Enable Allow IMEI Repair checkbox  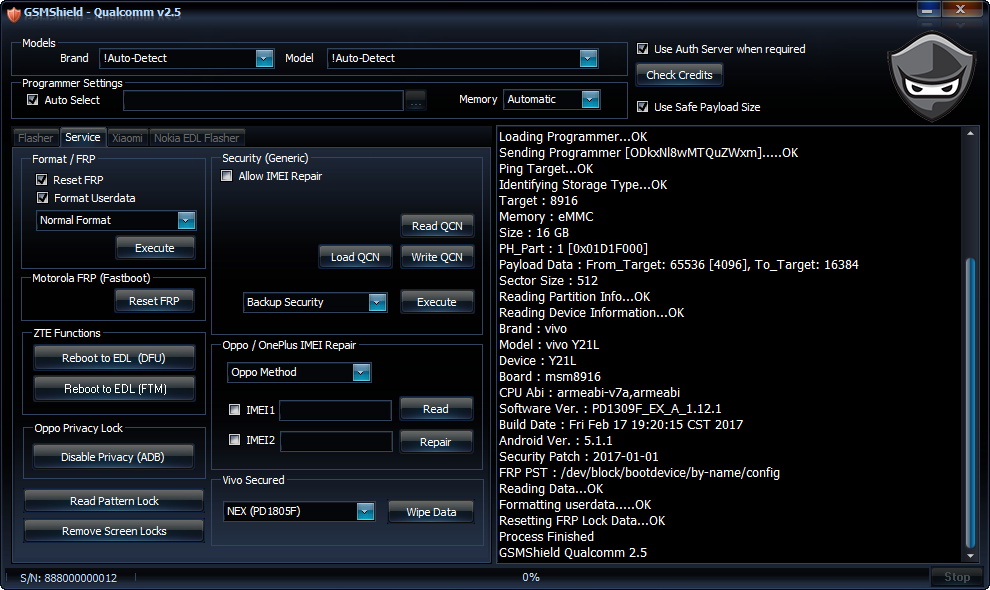[227, 176]
